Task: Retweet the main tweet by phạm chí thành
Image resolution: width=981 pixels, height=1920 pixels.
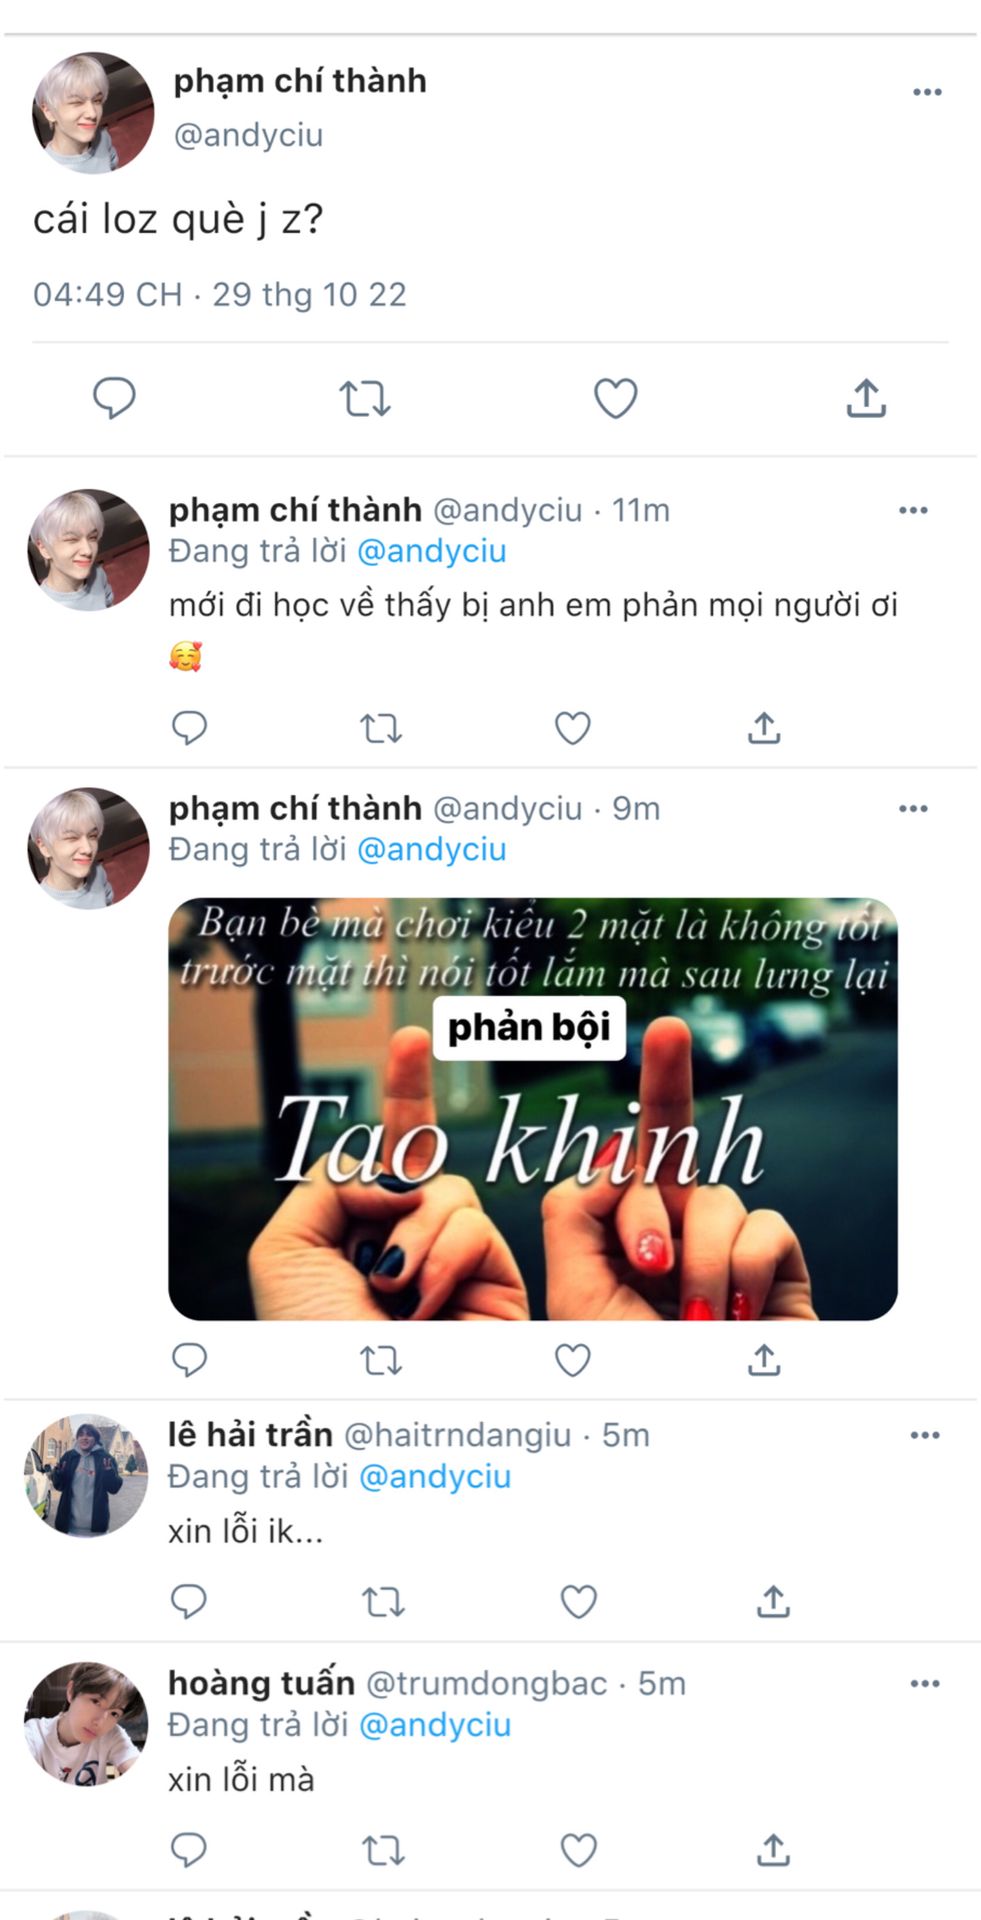Action: tap(365, 398)
